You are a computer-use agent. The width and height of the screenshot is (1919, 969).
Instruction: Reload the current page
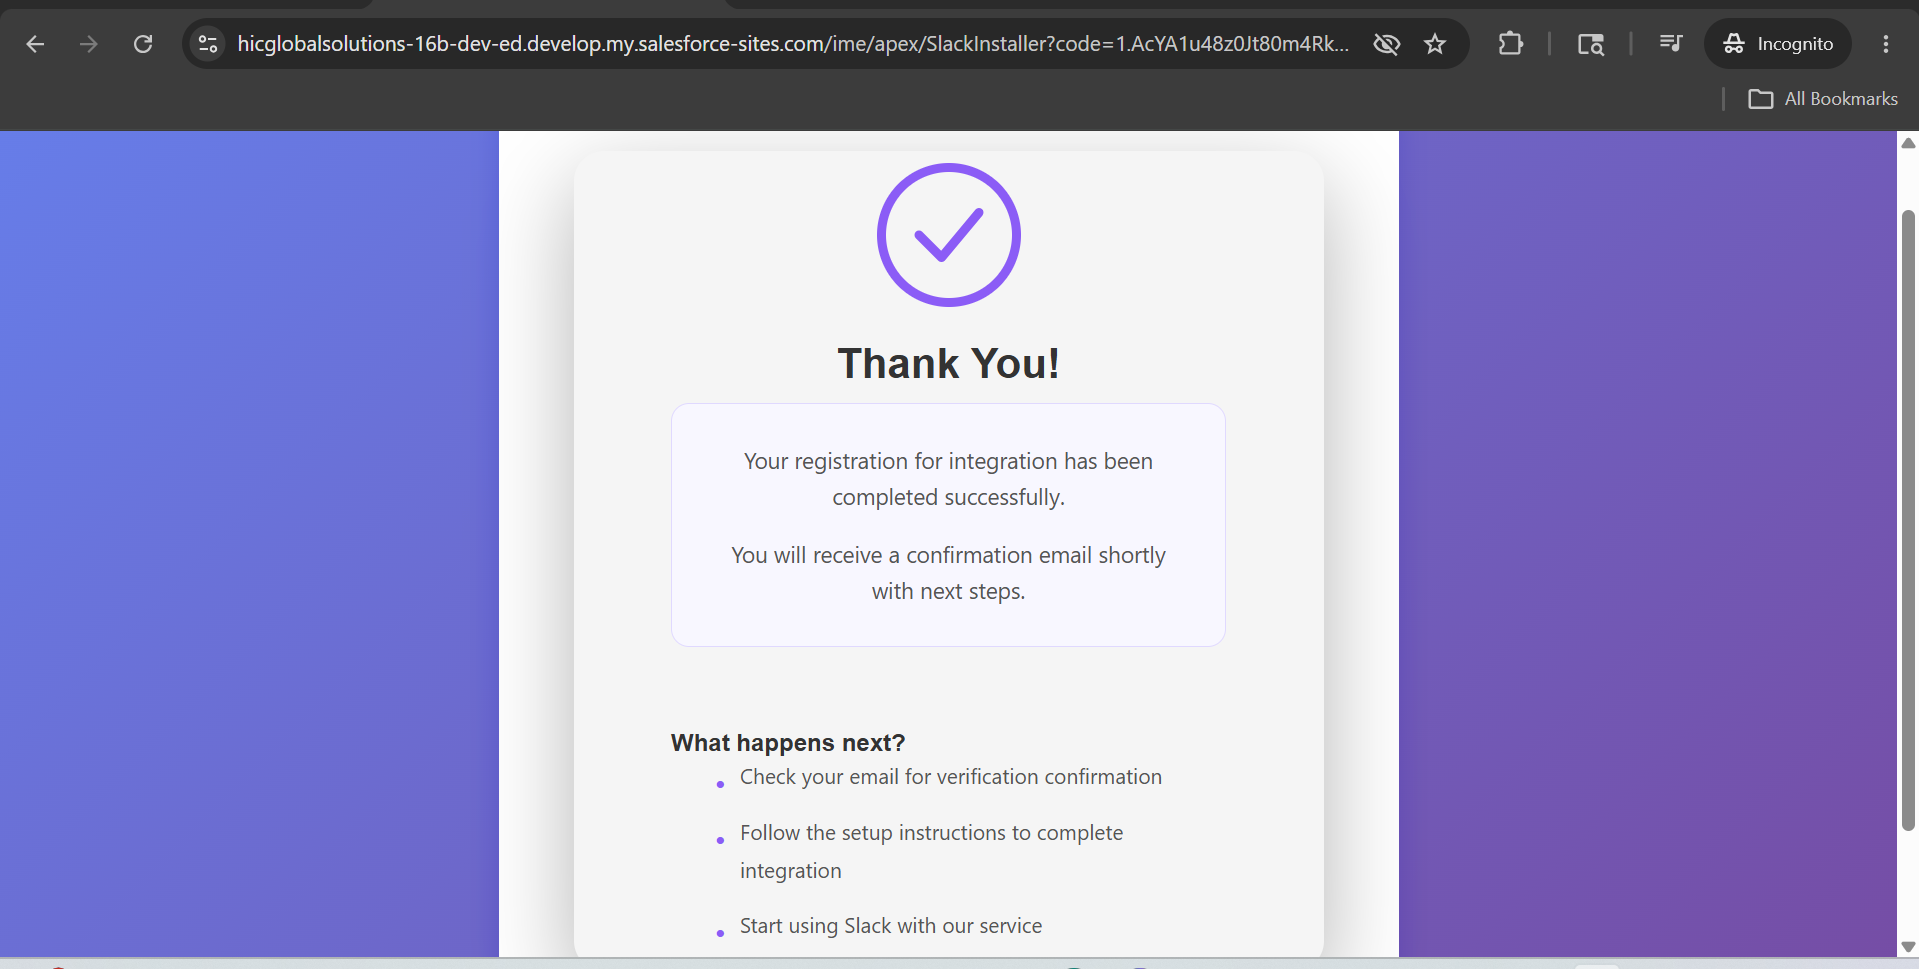(143, 44)
